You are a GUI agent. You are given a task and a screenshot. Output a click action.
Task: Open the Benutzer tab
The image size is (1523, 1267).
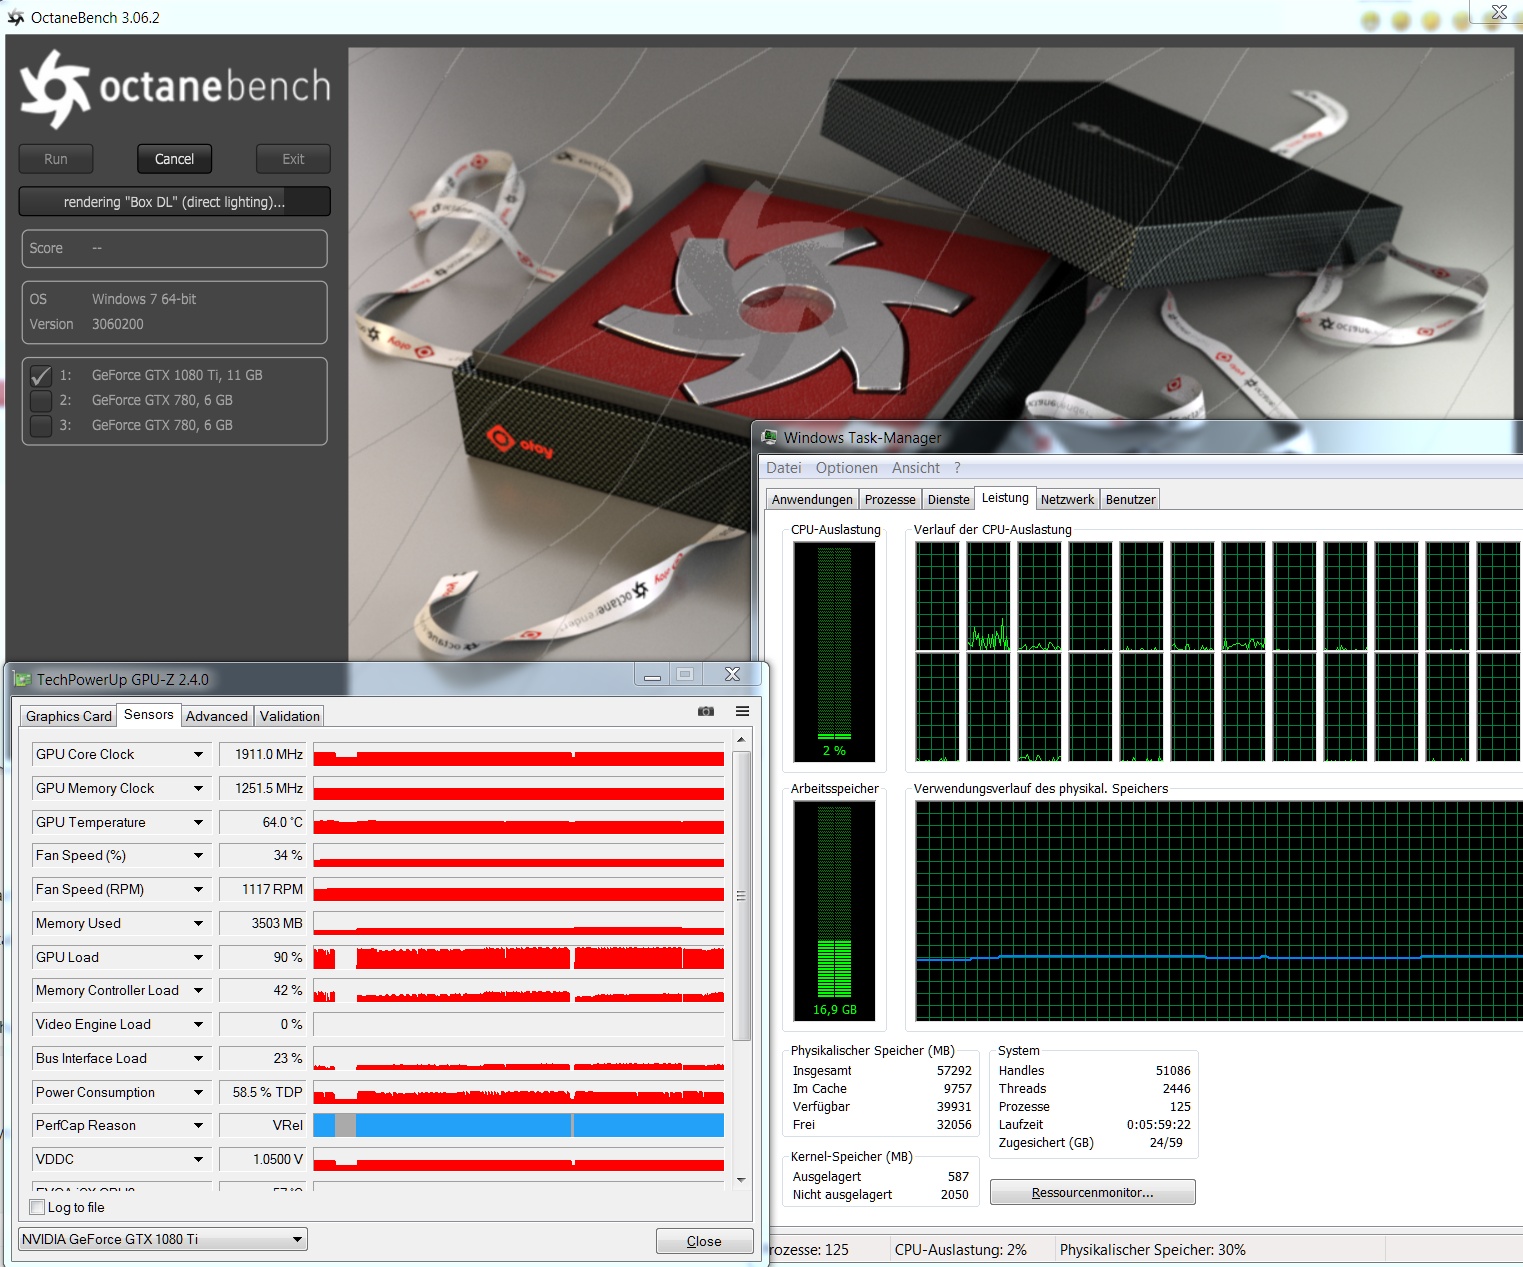coord(1131,500)
